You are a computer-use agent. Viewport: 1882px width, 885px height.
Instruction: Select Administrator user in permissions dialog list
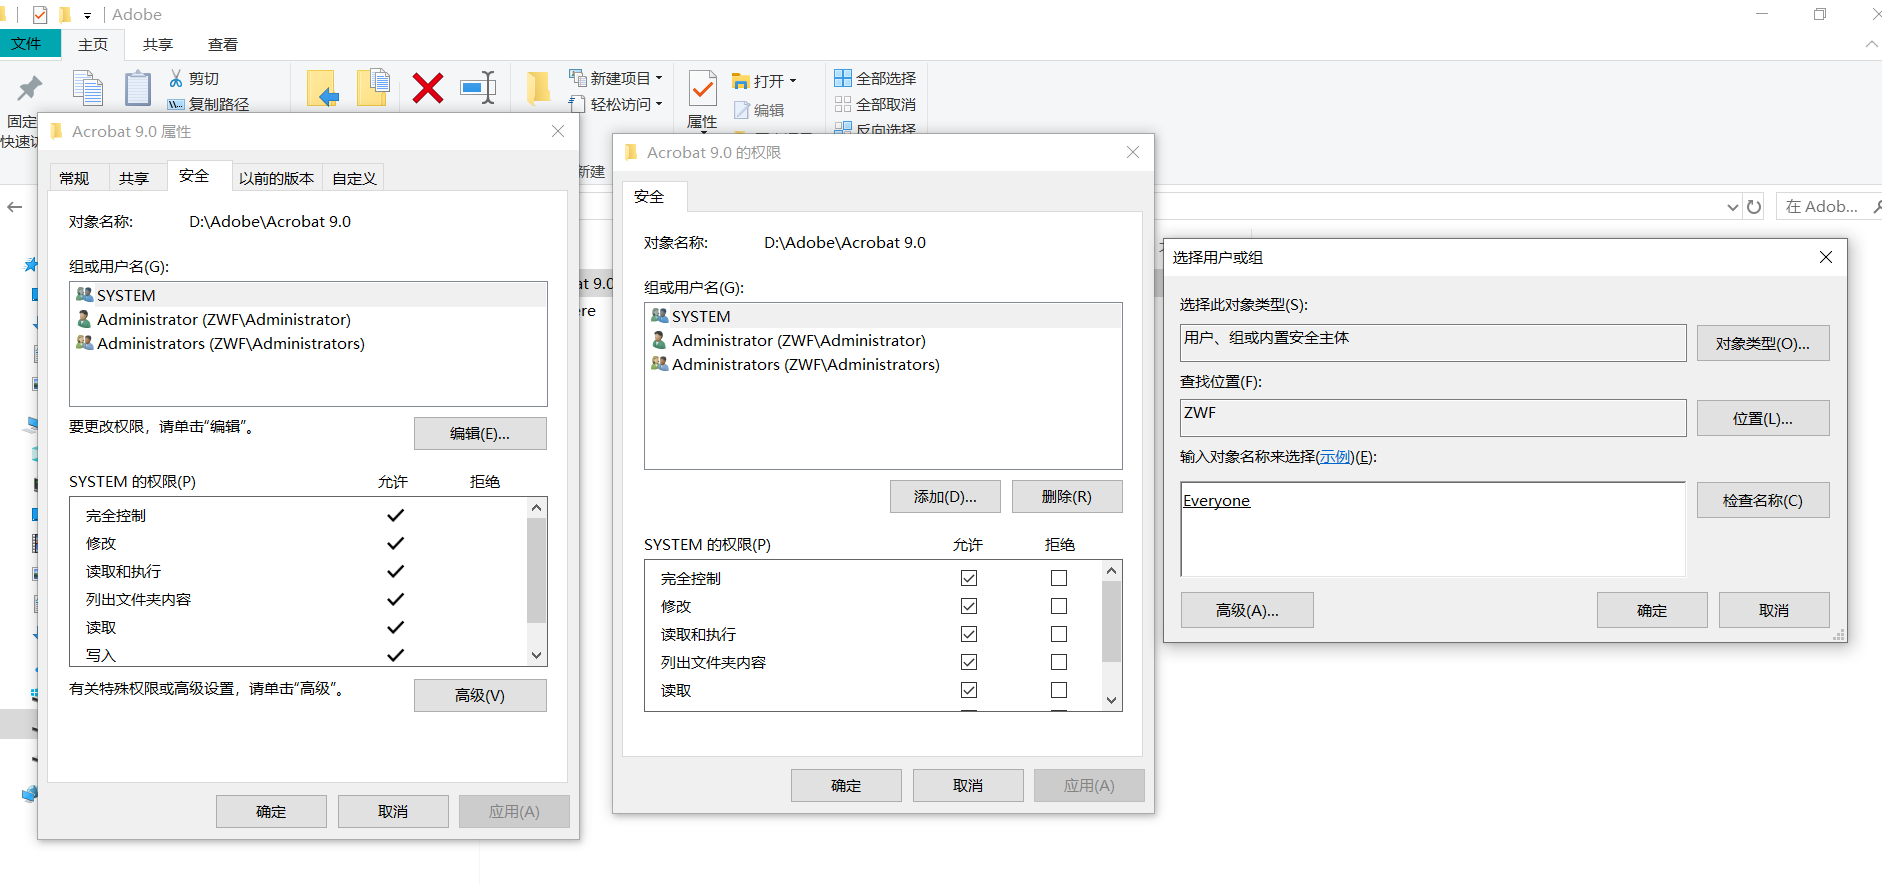pyautogui.click(x=883, y=340)
